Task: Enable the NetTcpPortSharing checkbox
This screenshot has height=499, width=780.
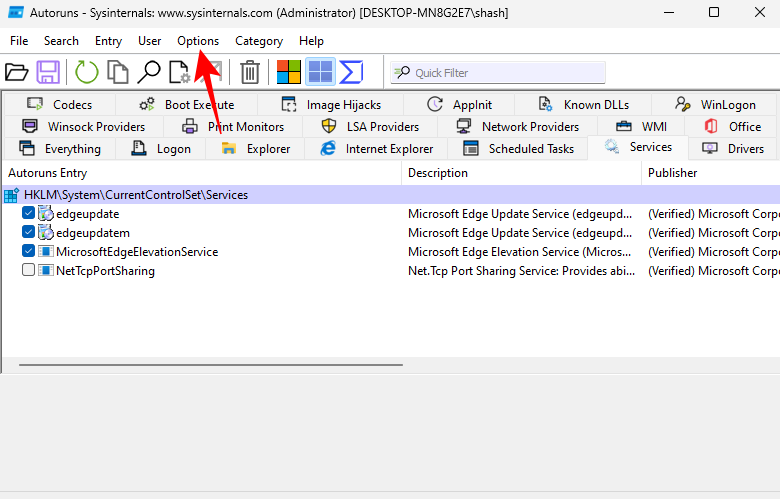Action: 28,270
